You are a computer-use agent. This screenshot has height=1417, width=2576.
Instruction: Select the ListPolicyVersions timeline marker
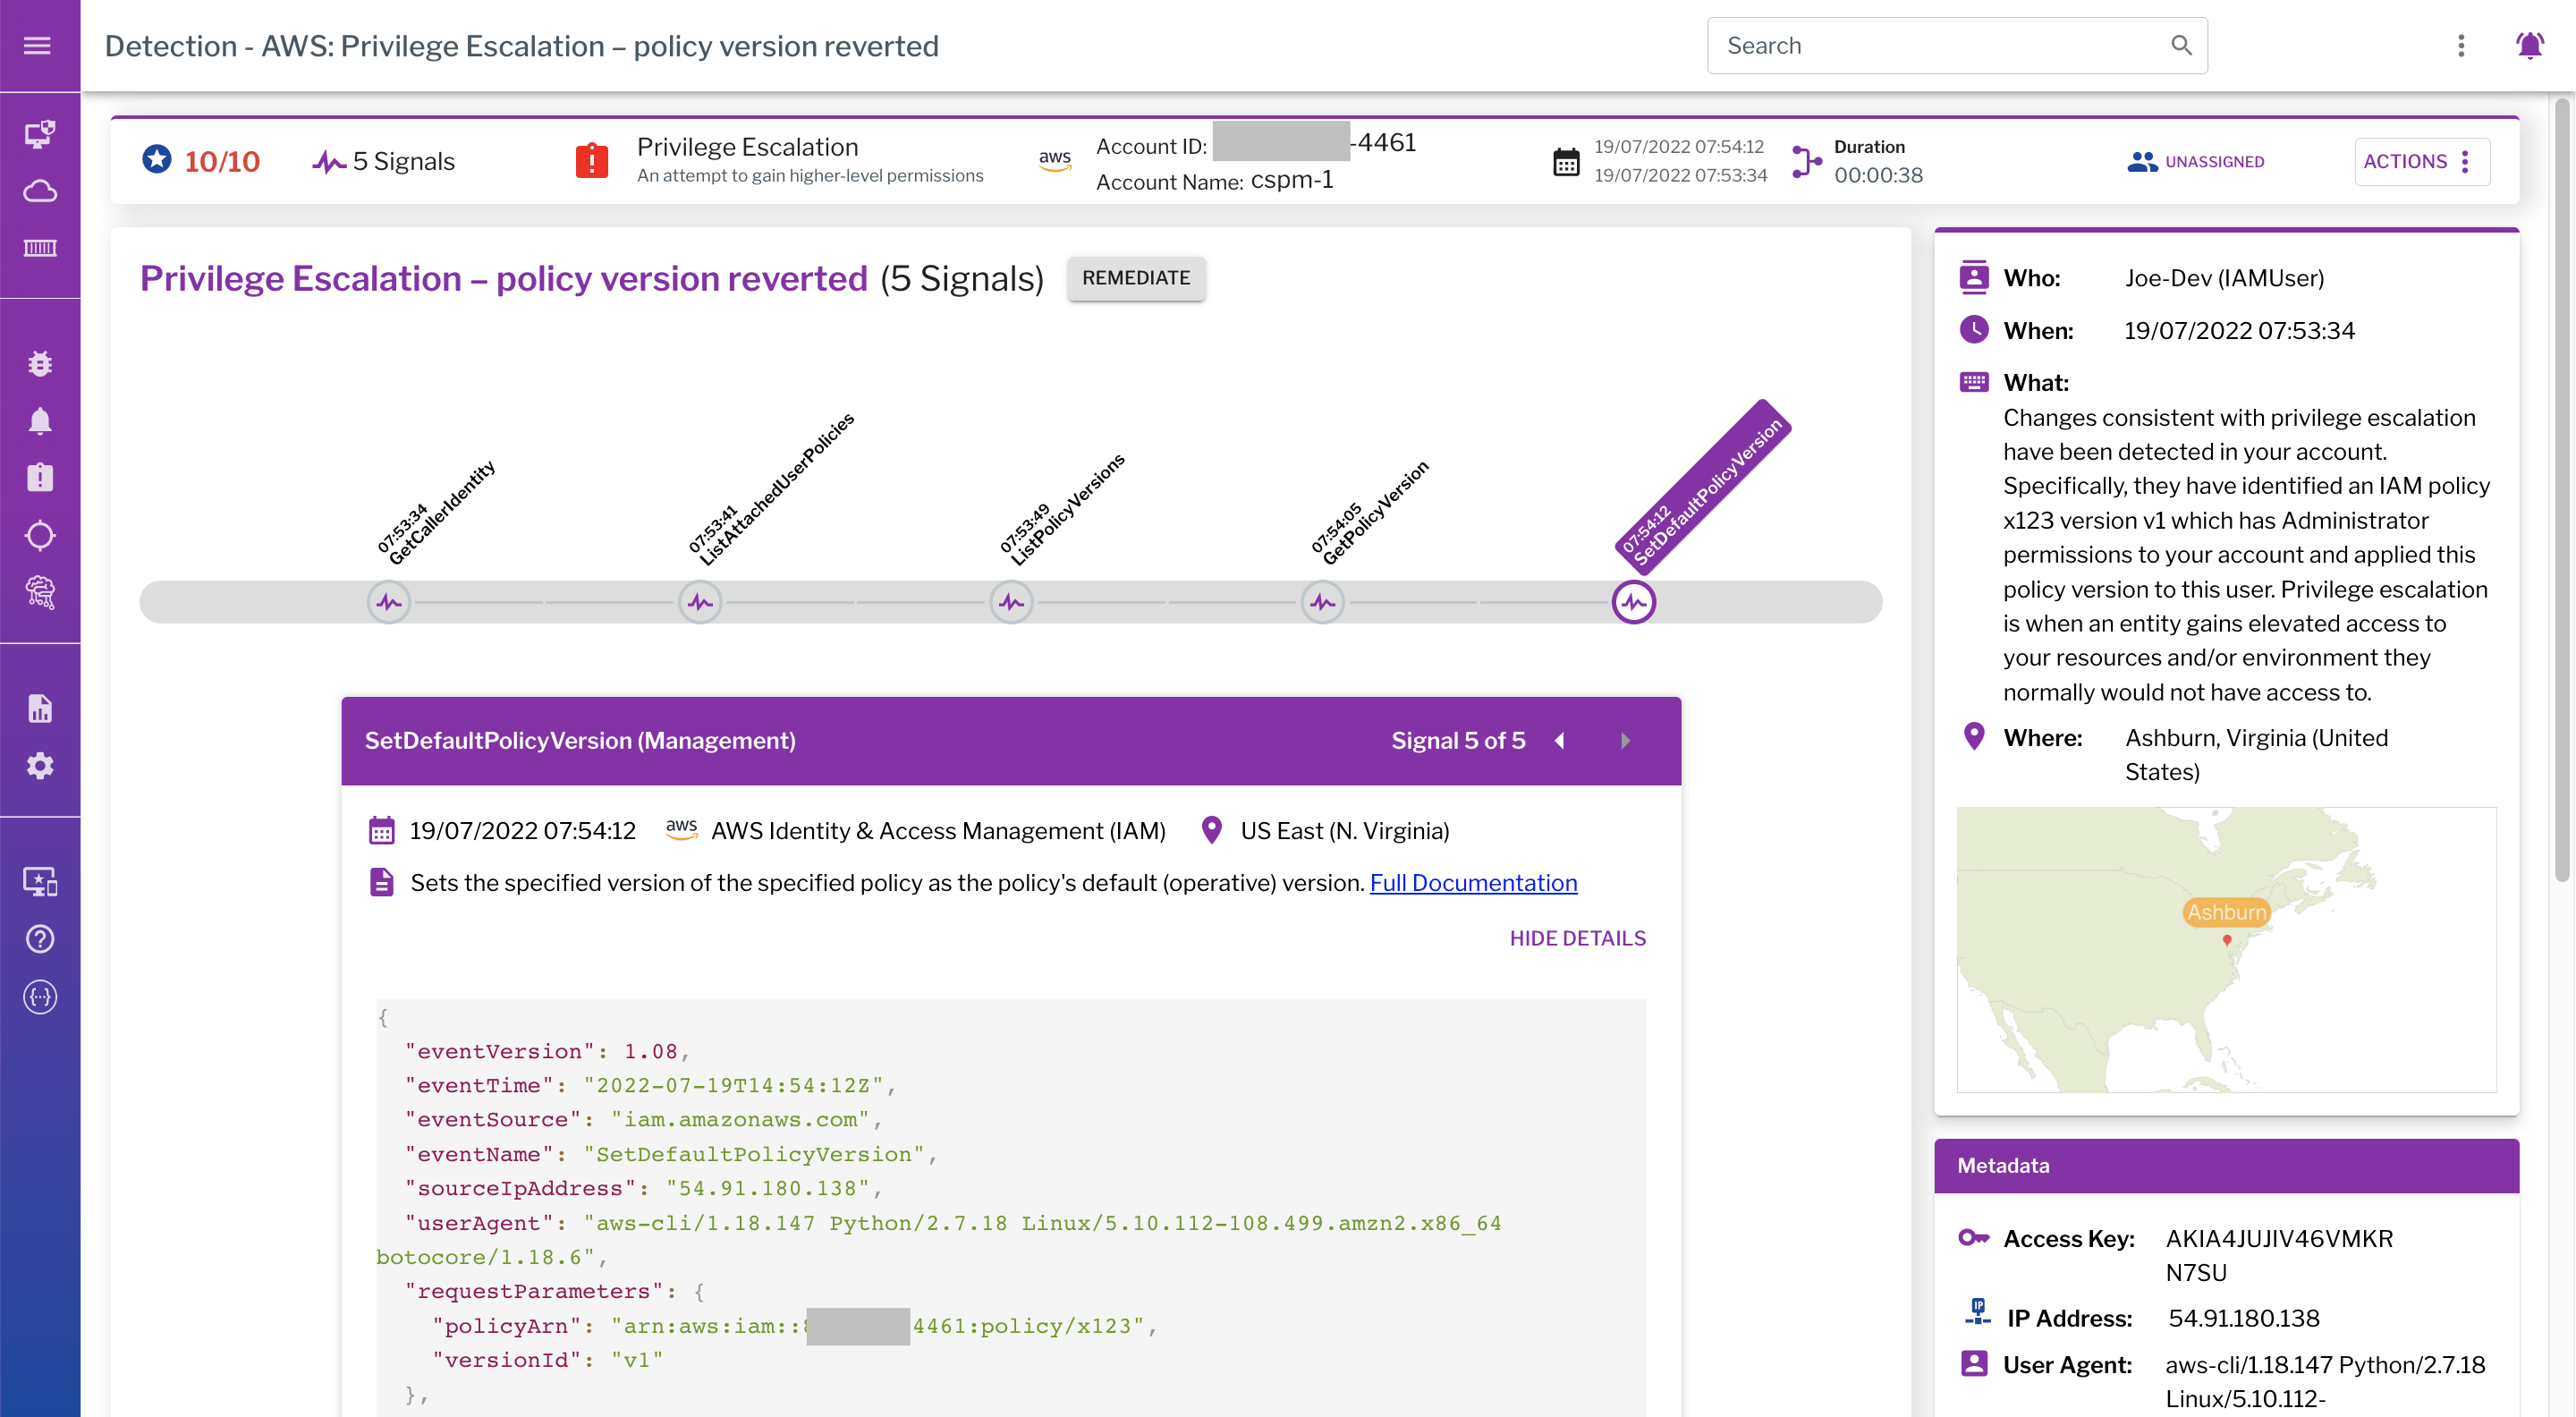click(1011, 603)
